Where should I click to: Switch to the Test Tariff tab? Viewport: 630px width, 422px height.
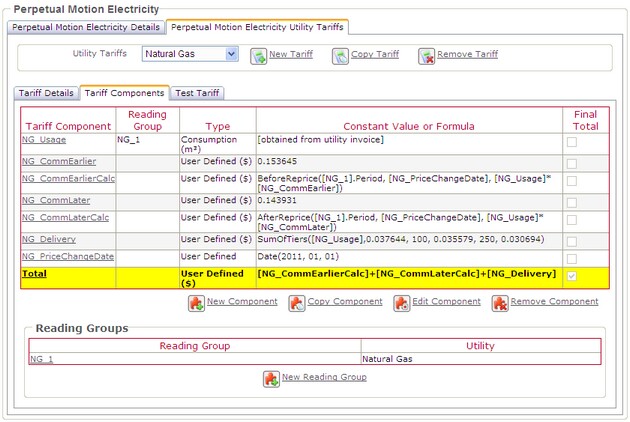click(197, 93)
